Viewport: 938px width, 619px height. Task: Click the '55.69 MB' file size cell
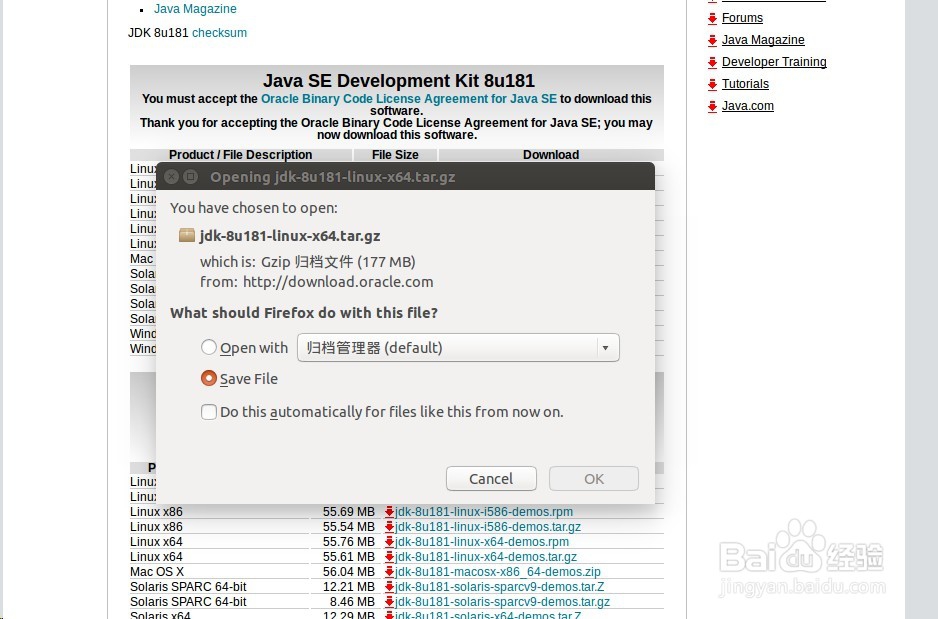point(349,512)
